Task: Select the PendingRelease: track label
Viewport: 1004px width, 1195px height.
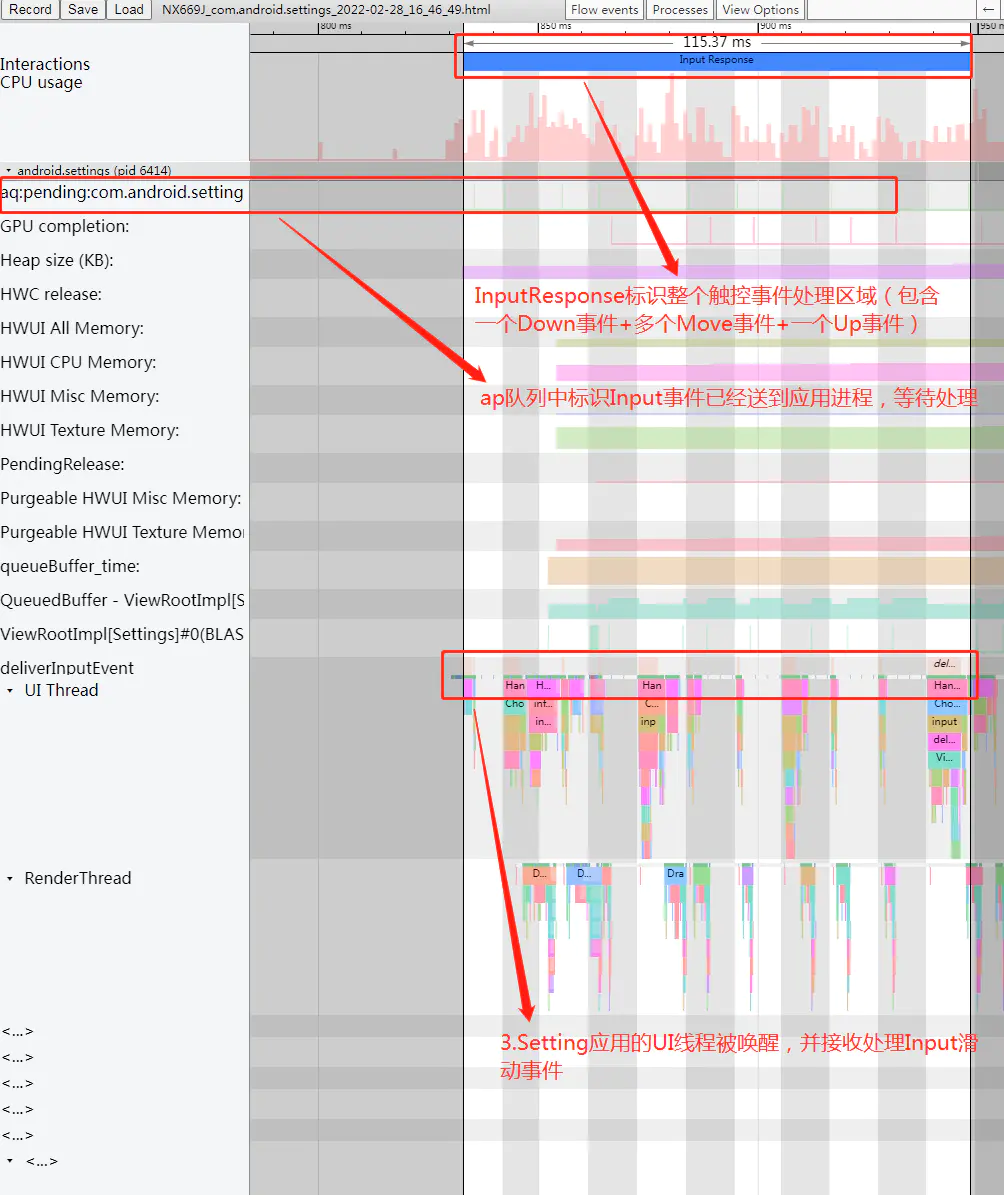Action: pos(63,464)
